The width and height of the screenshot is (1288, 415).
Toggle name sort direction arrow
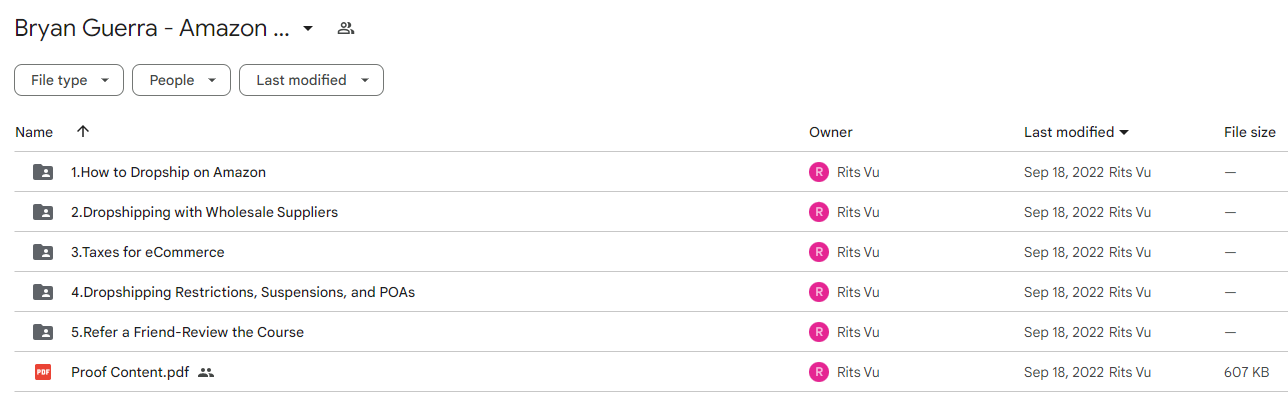tap(83, 132)
